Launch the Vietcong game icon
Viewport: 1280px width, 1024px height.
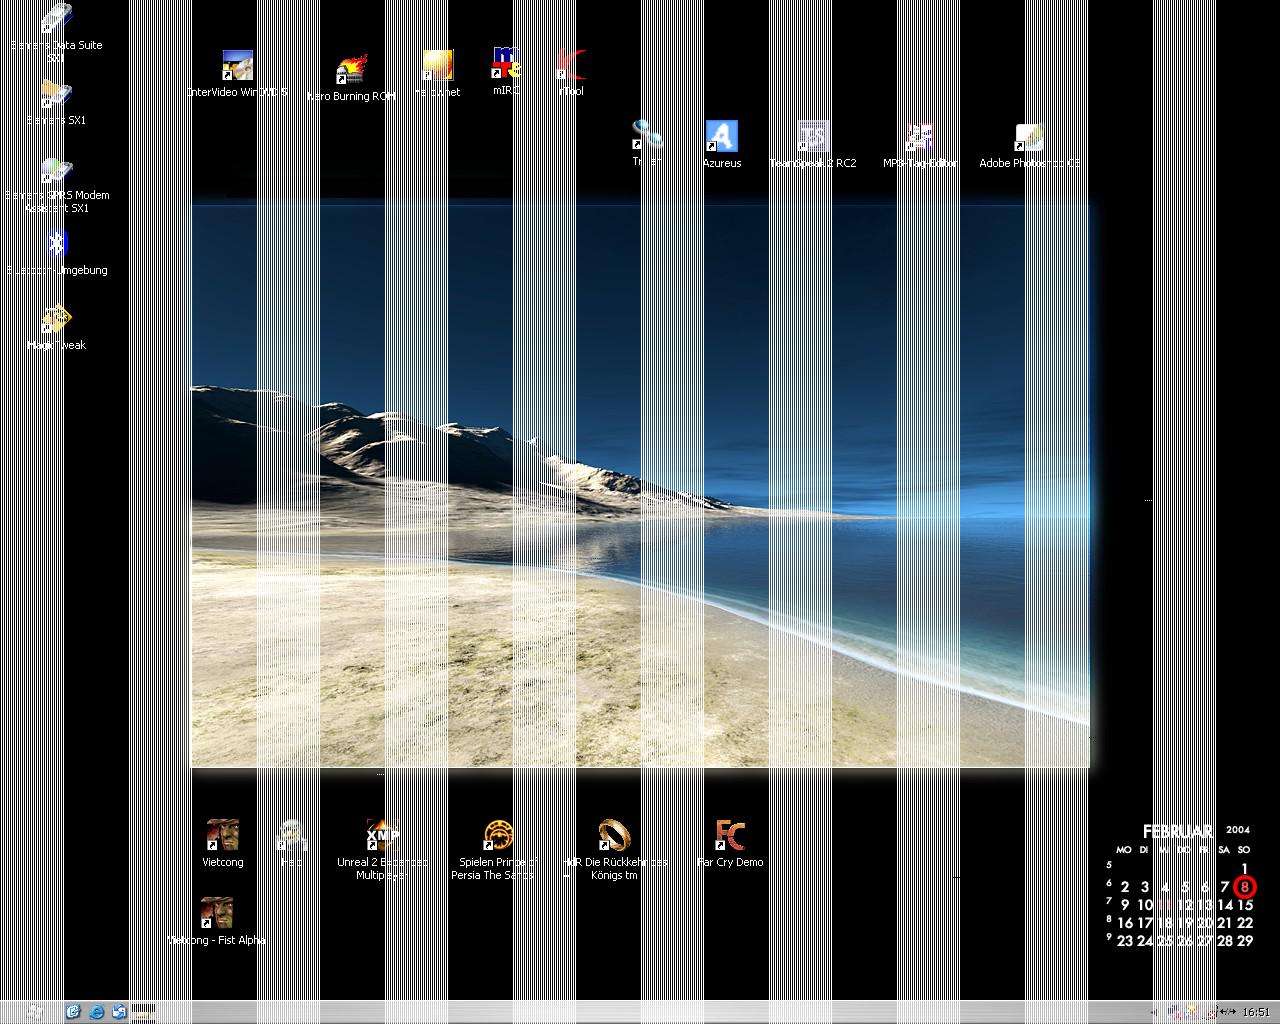click(x=222, y=836)
